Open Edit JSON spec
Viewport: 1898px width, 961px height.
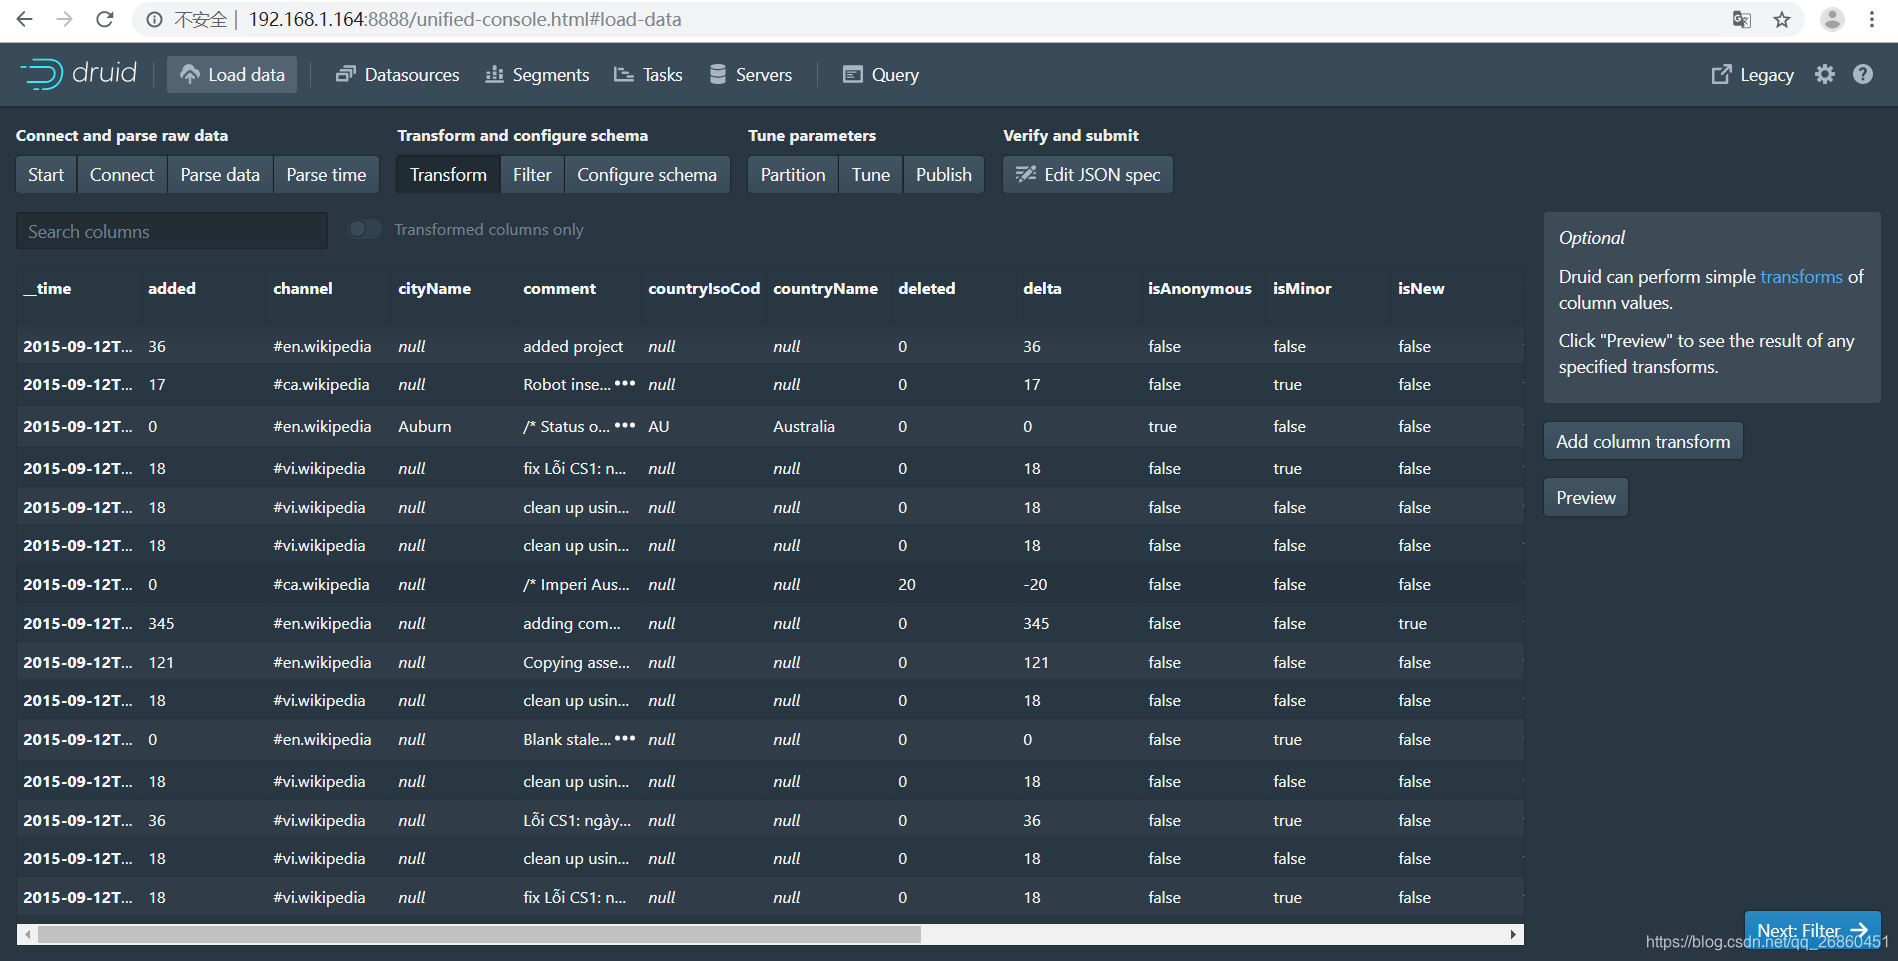1088,174
